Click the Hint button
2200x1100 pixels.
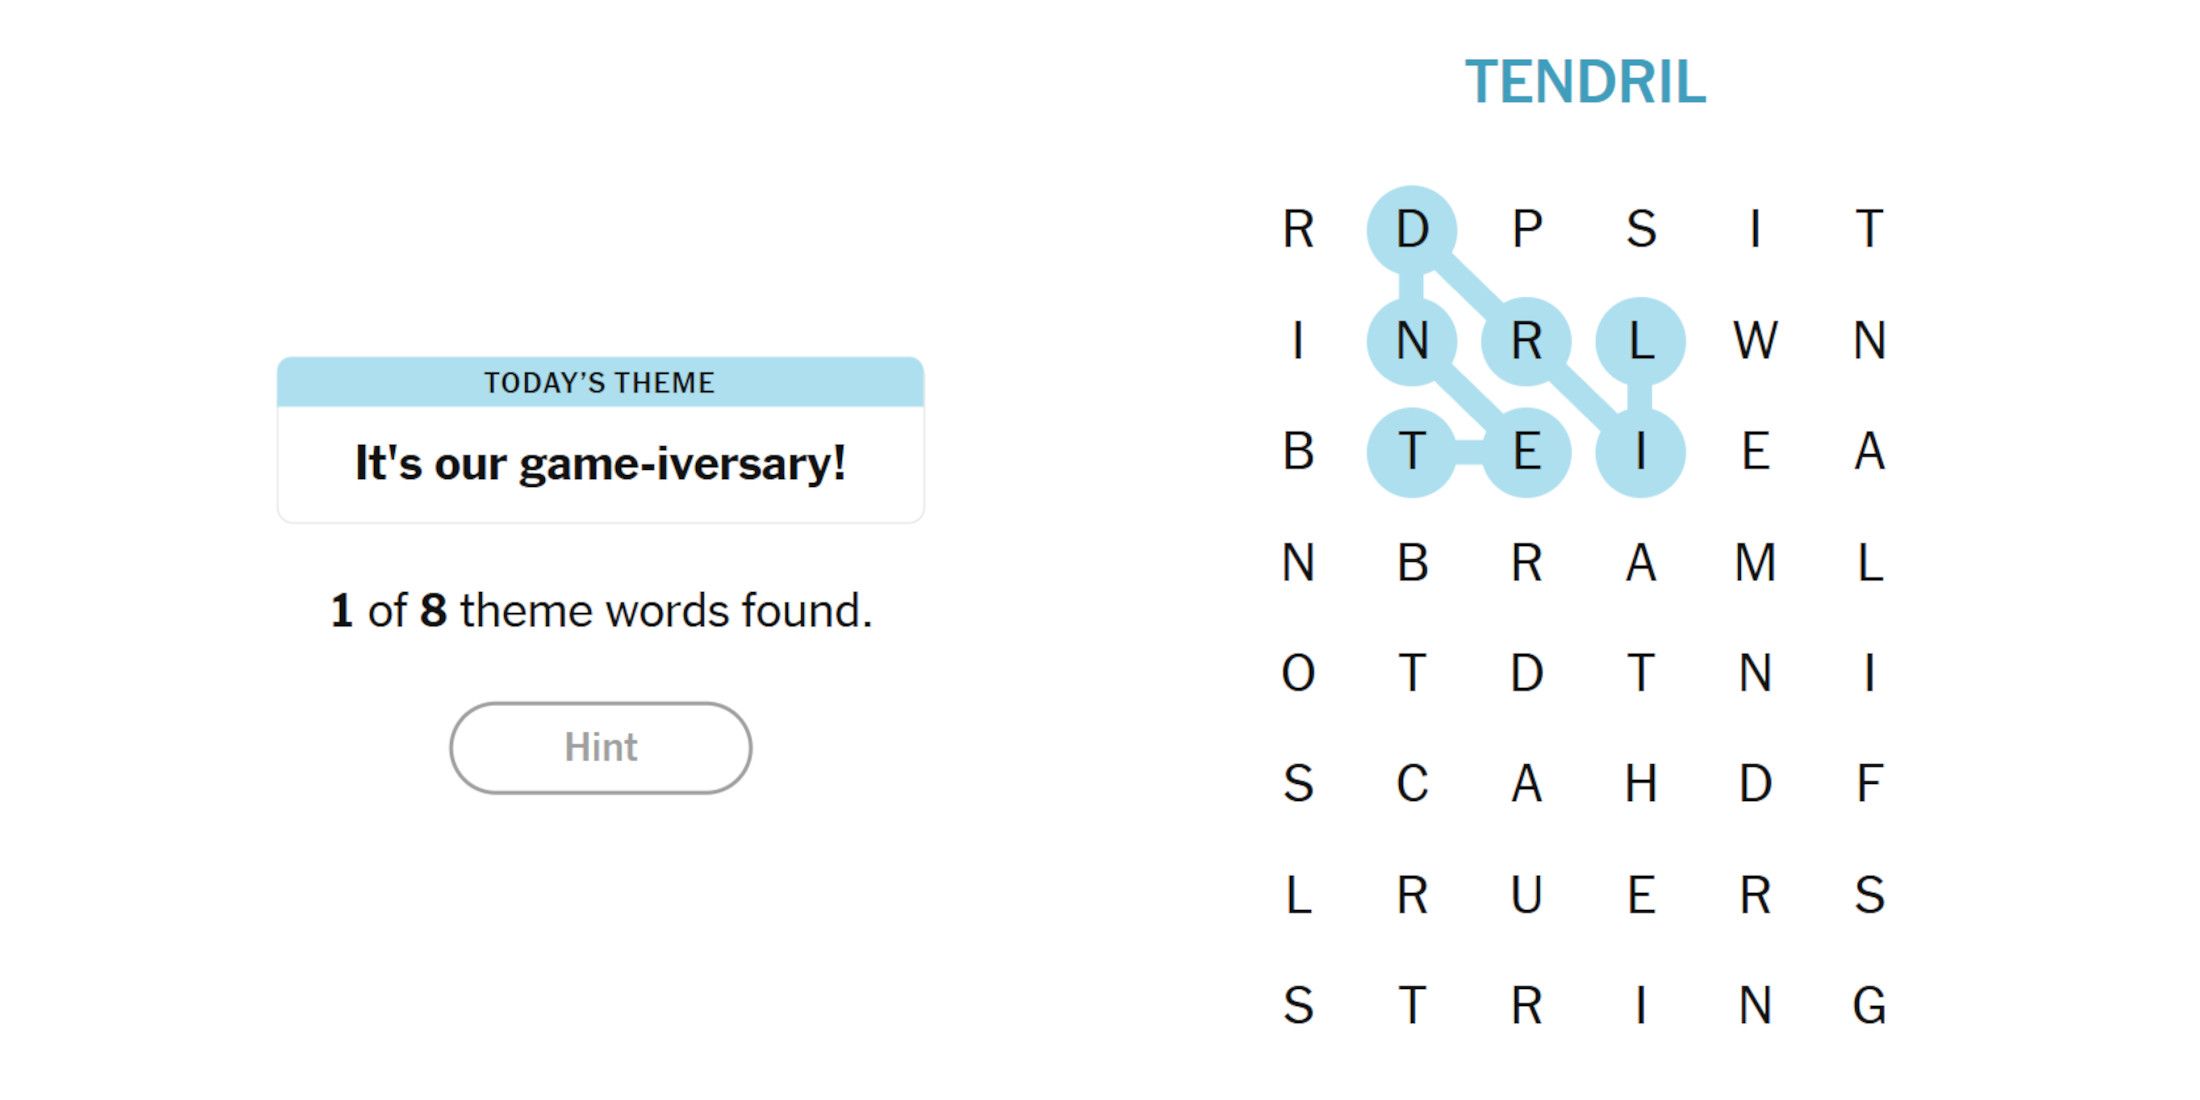pyautogui.click(x=600, y=748)
